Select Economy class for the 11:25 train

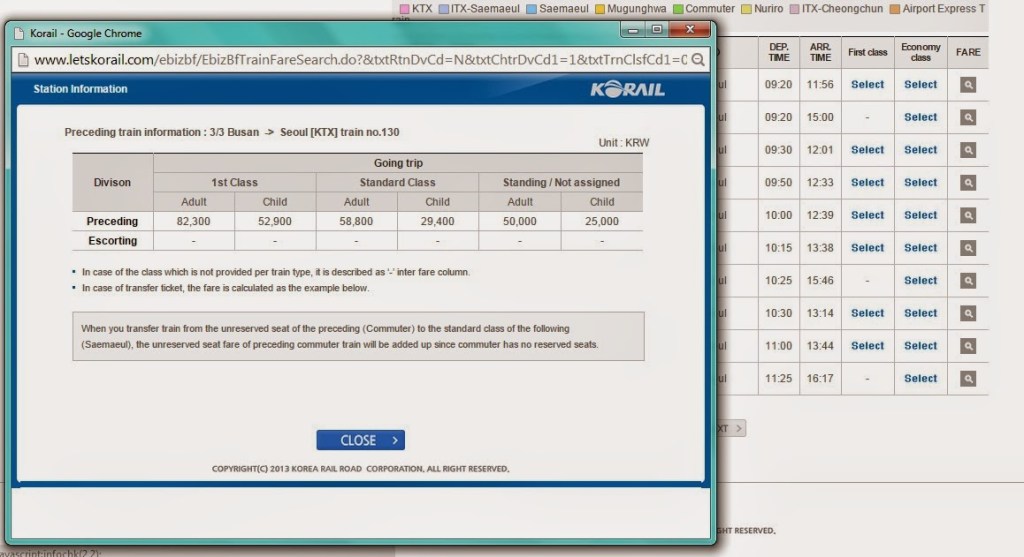(920, 379)
